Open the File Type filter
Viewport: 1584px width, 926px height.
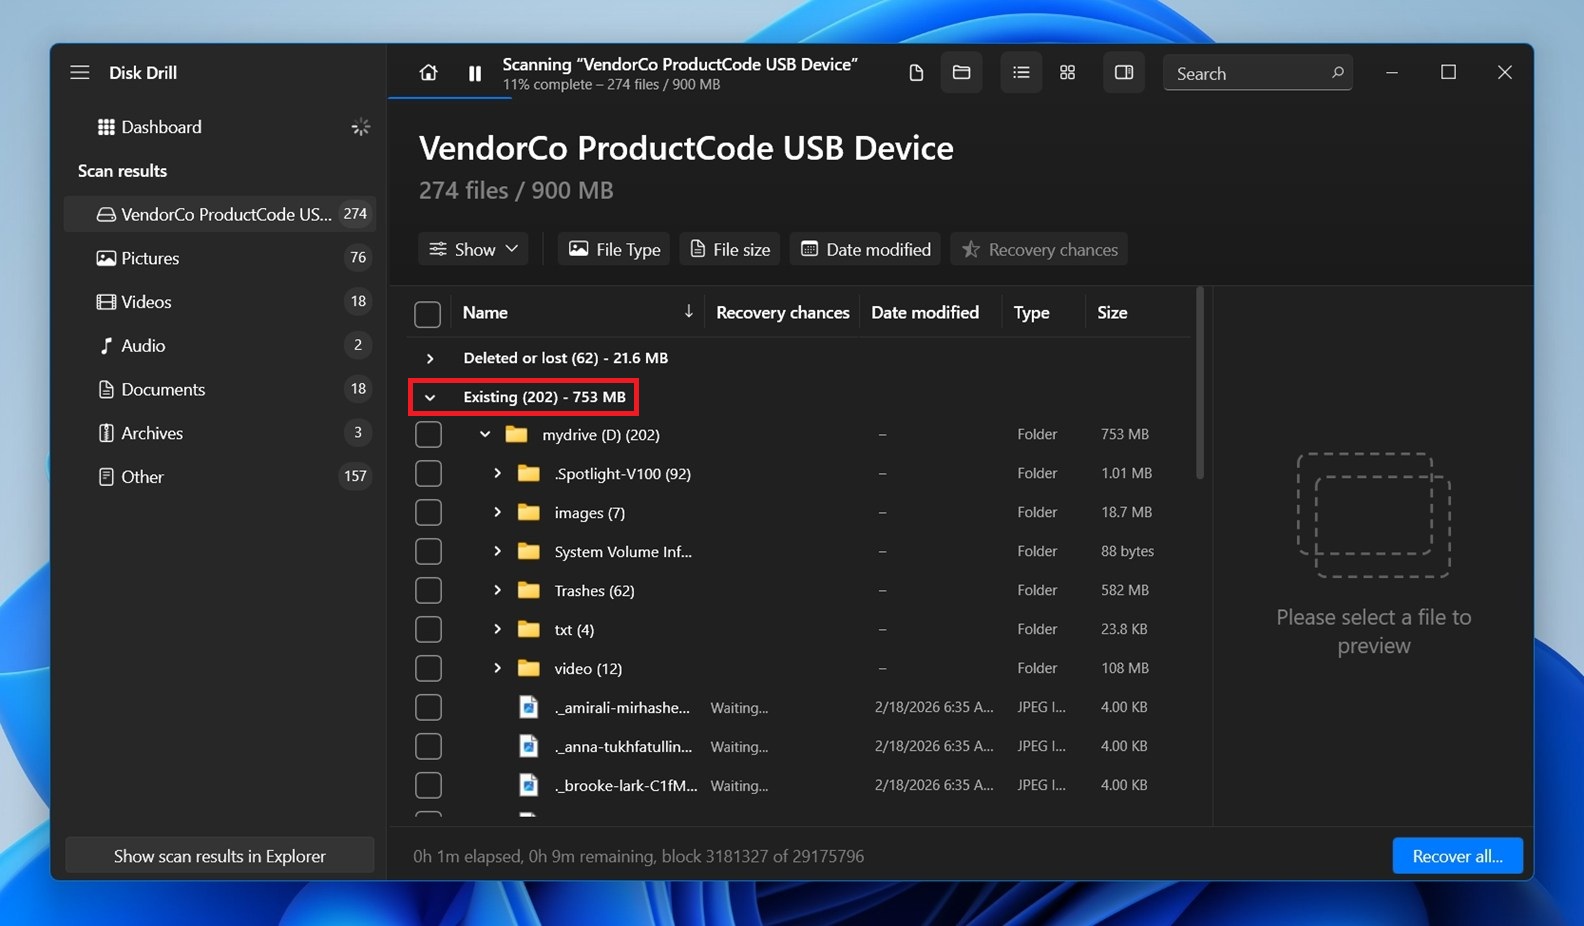[614, 249]
